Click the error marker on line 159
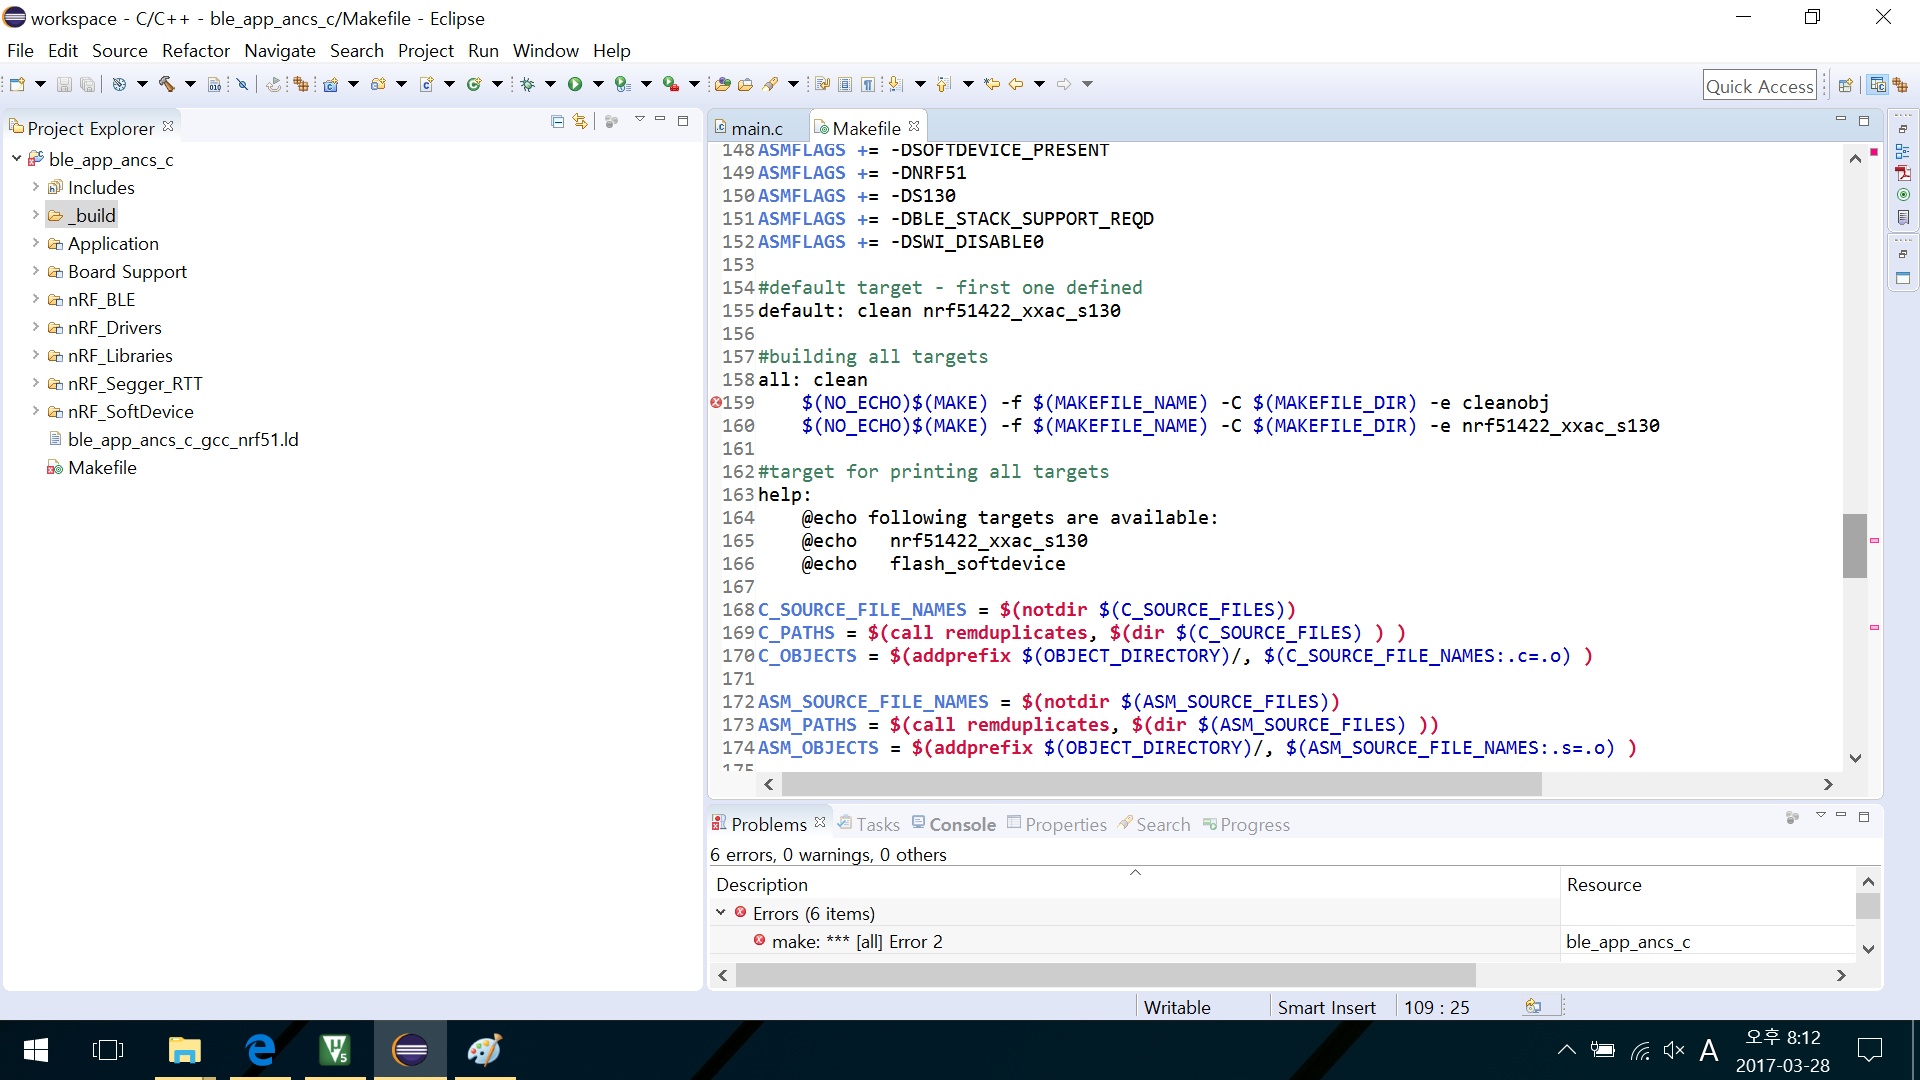The height and width of the screenshot is (1080, 1920). coord(716,402)
